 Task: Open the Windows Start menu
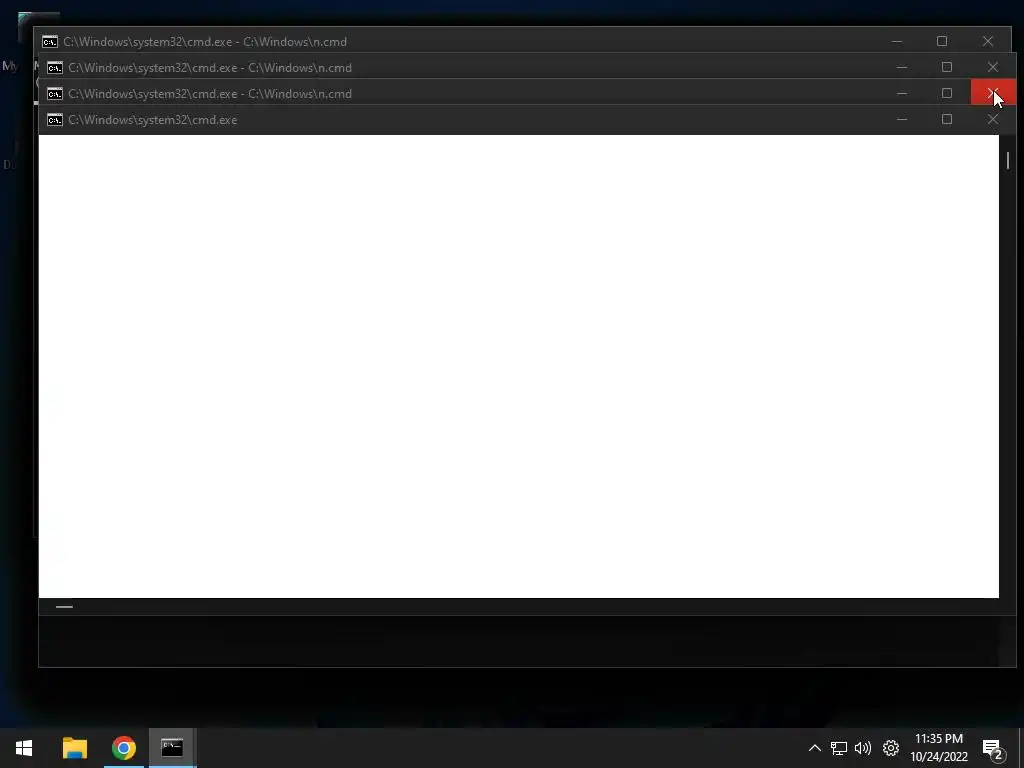(24, 748)
